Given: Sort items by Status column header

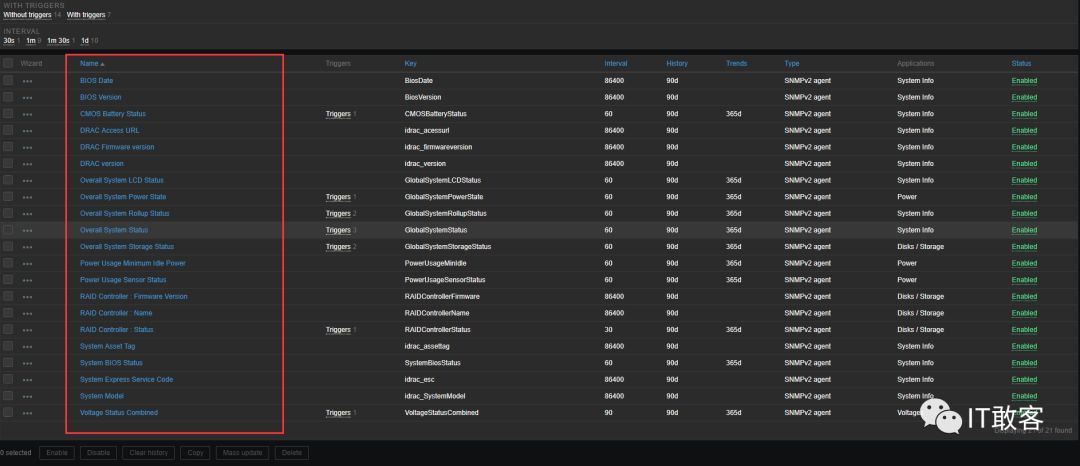Looking at the screenshot, I should [x=1021, y=63].
